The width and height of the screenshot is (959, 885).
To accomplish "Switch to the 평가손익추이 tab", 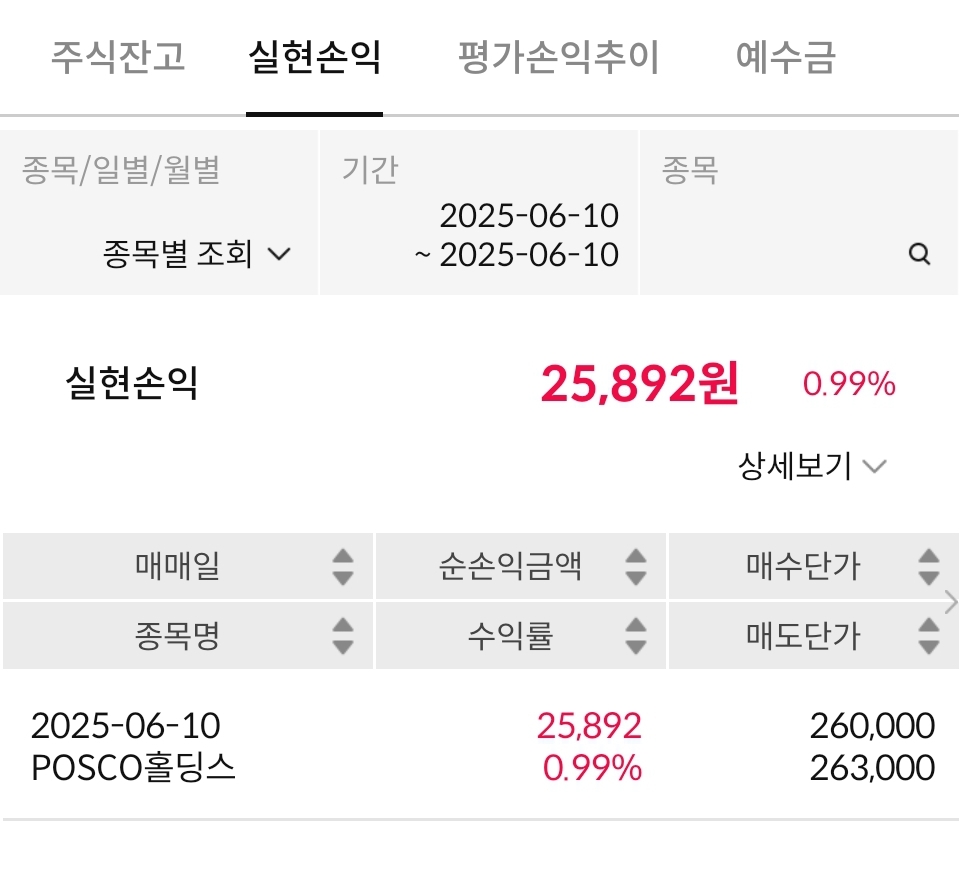I will coord(558,57).
